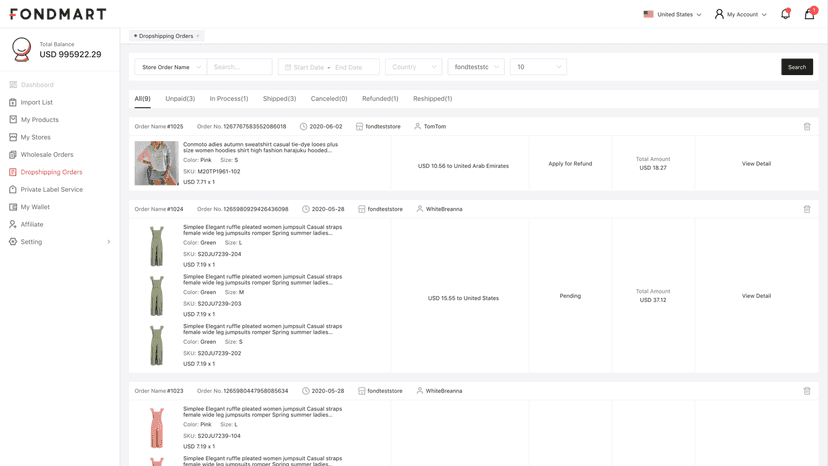
Task: Click the My Wallet sidebar icon
Action: point(13,207)
